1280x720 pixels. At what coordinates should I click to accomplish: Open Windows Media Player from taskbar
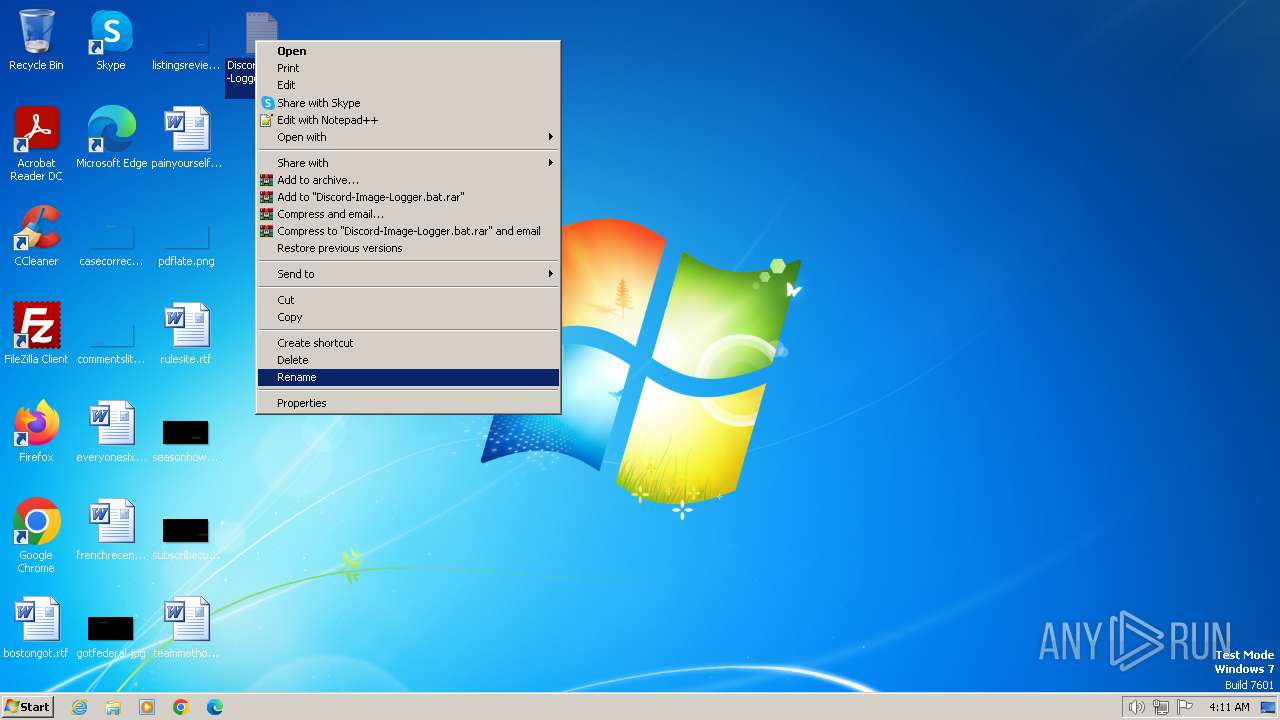pyautogui.click(x=147, y=707)
